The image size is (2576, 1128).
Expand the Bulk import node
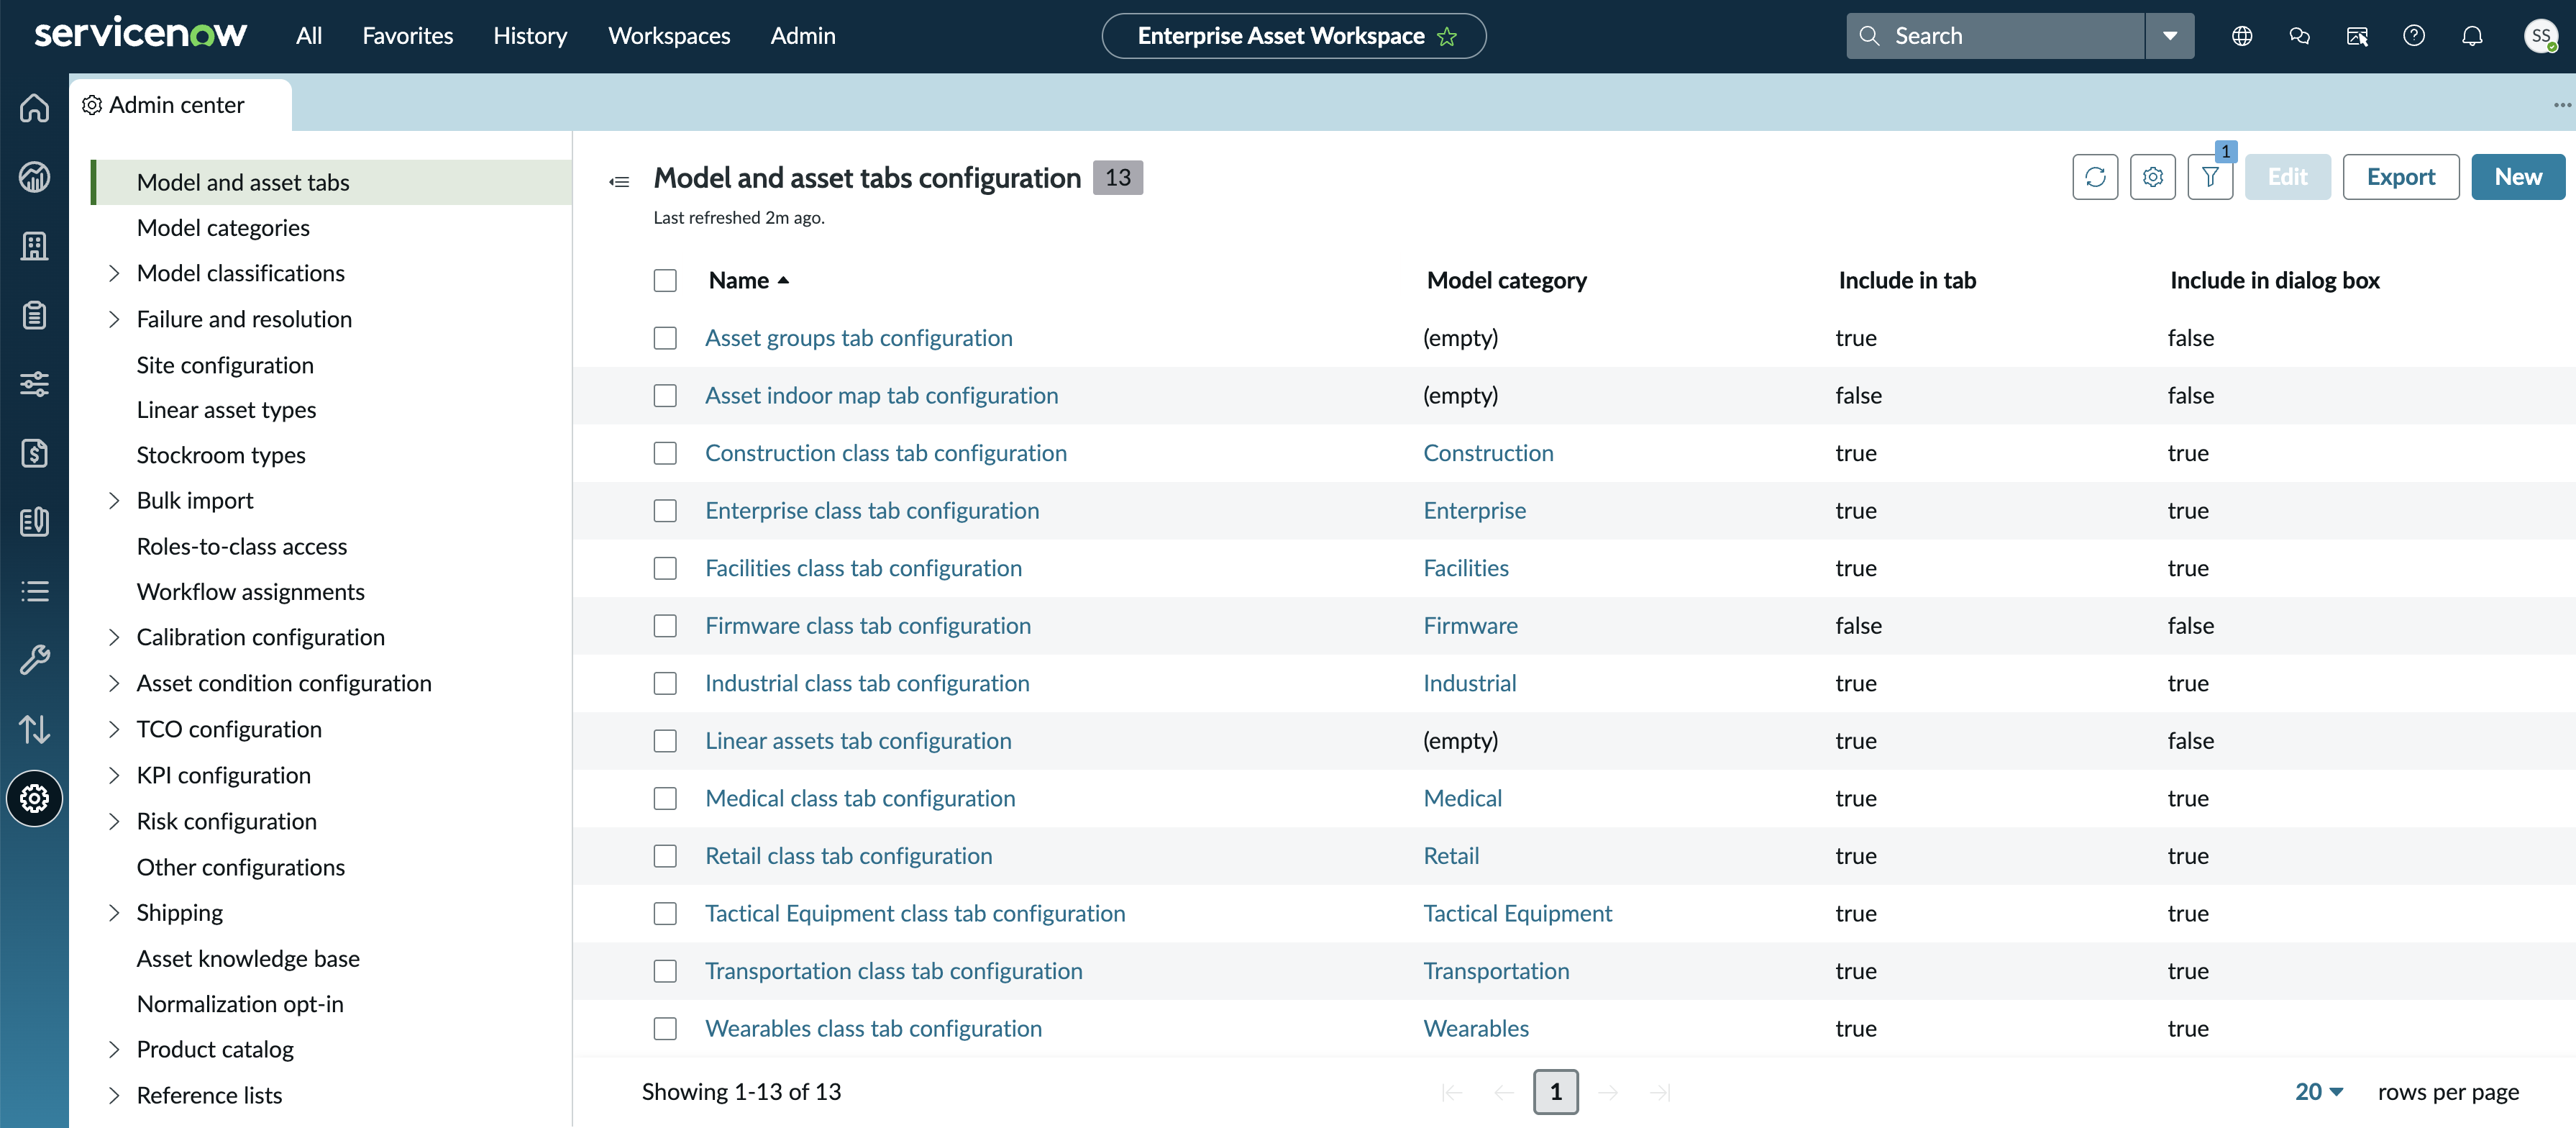[x=113, y=500]
